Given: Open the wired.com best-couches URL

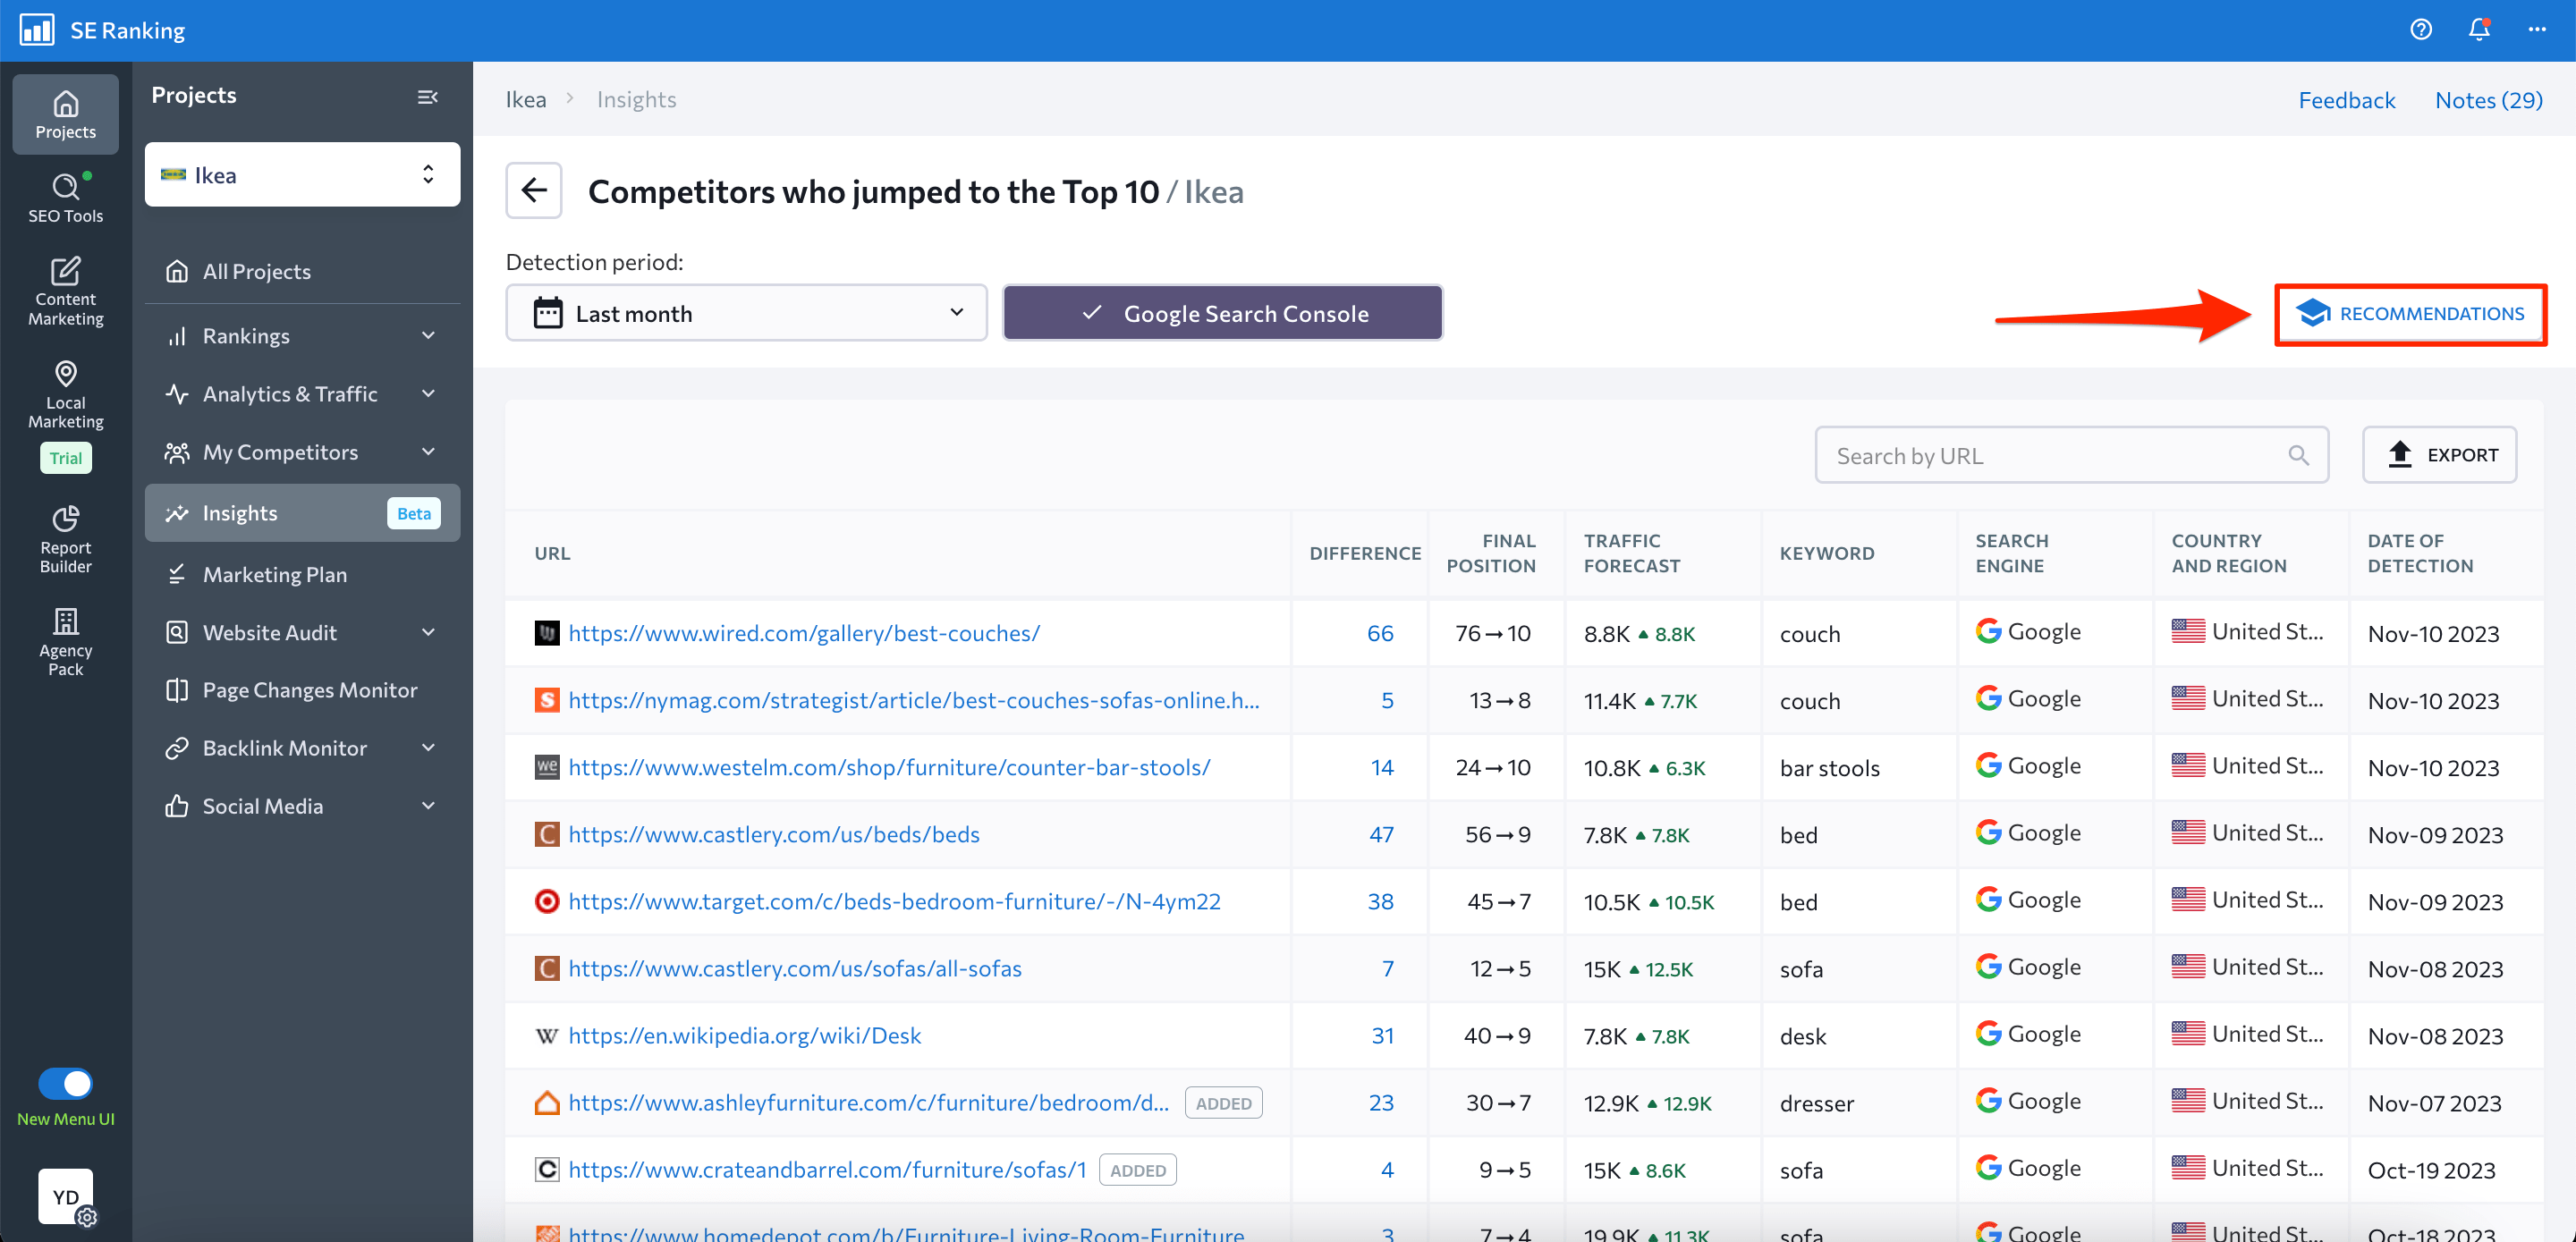Looking at the screenshot, I should pos(804,633).
